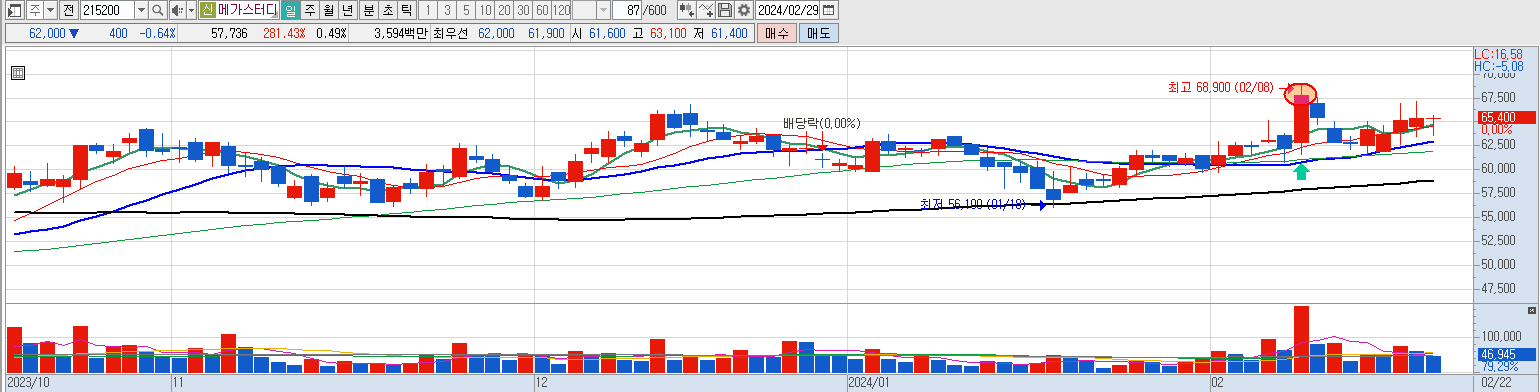Screen dimensions: 1540x392
Task: Click the speaker sound icon
Action: pos(177,10)
